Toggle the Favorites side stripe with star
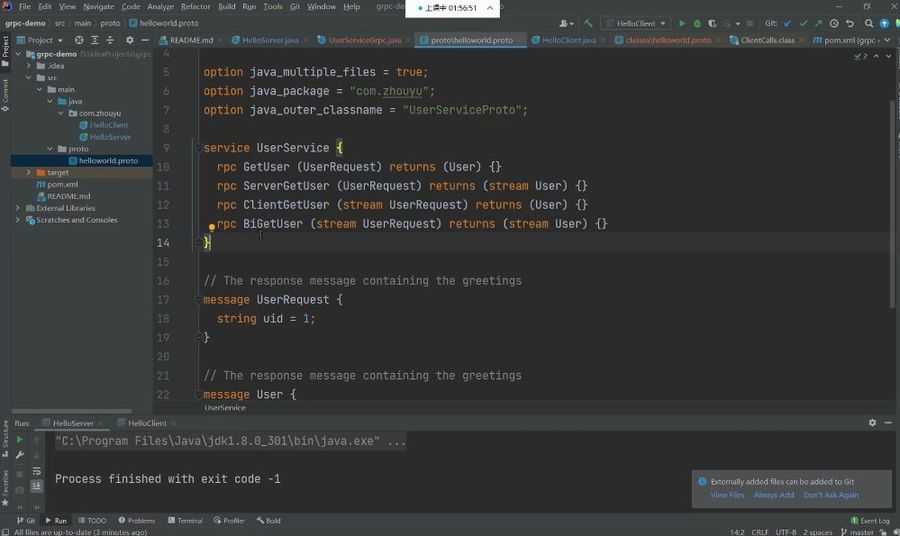 [x=5, y=488]
